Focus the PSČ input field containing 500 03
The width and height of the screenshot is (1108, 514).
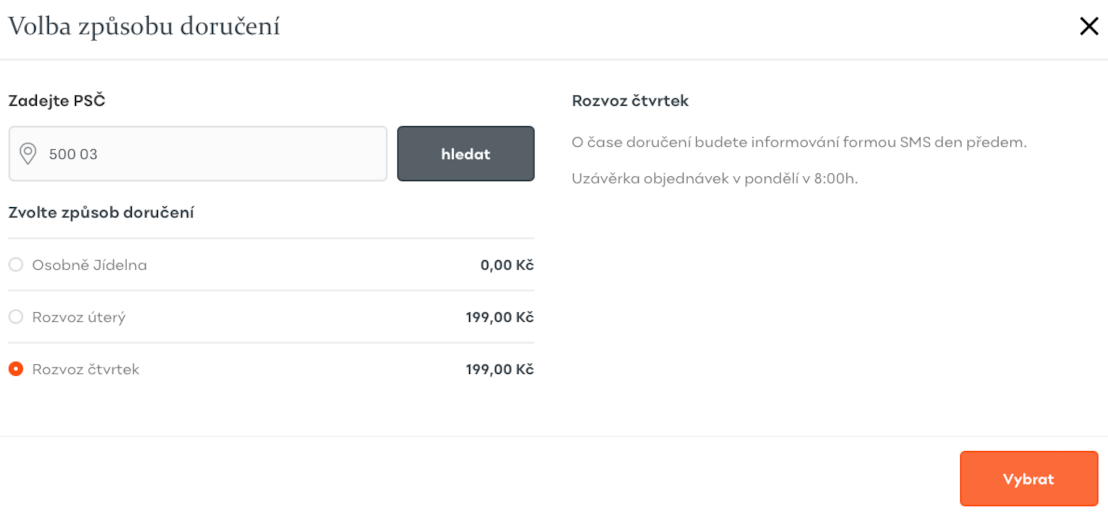[x=198, y=153]
